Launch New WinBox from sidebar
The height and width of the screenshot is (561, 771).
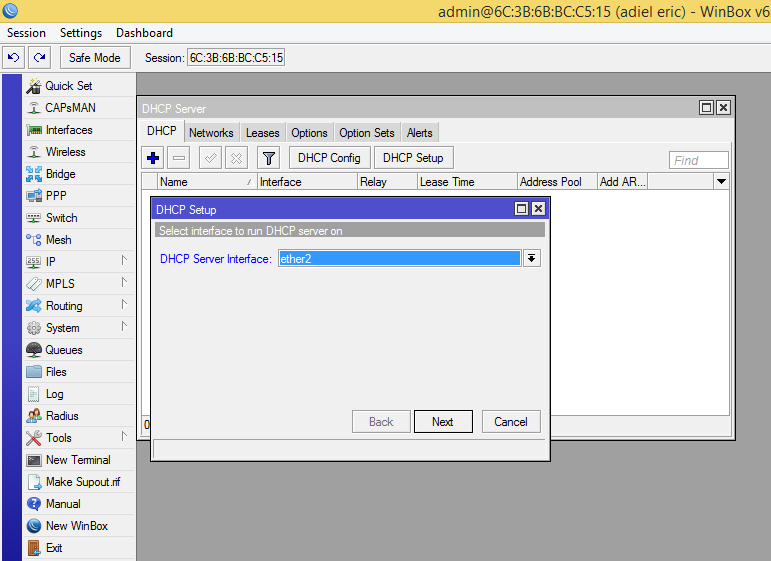[x=79, y=526]
